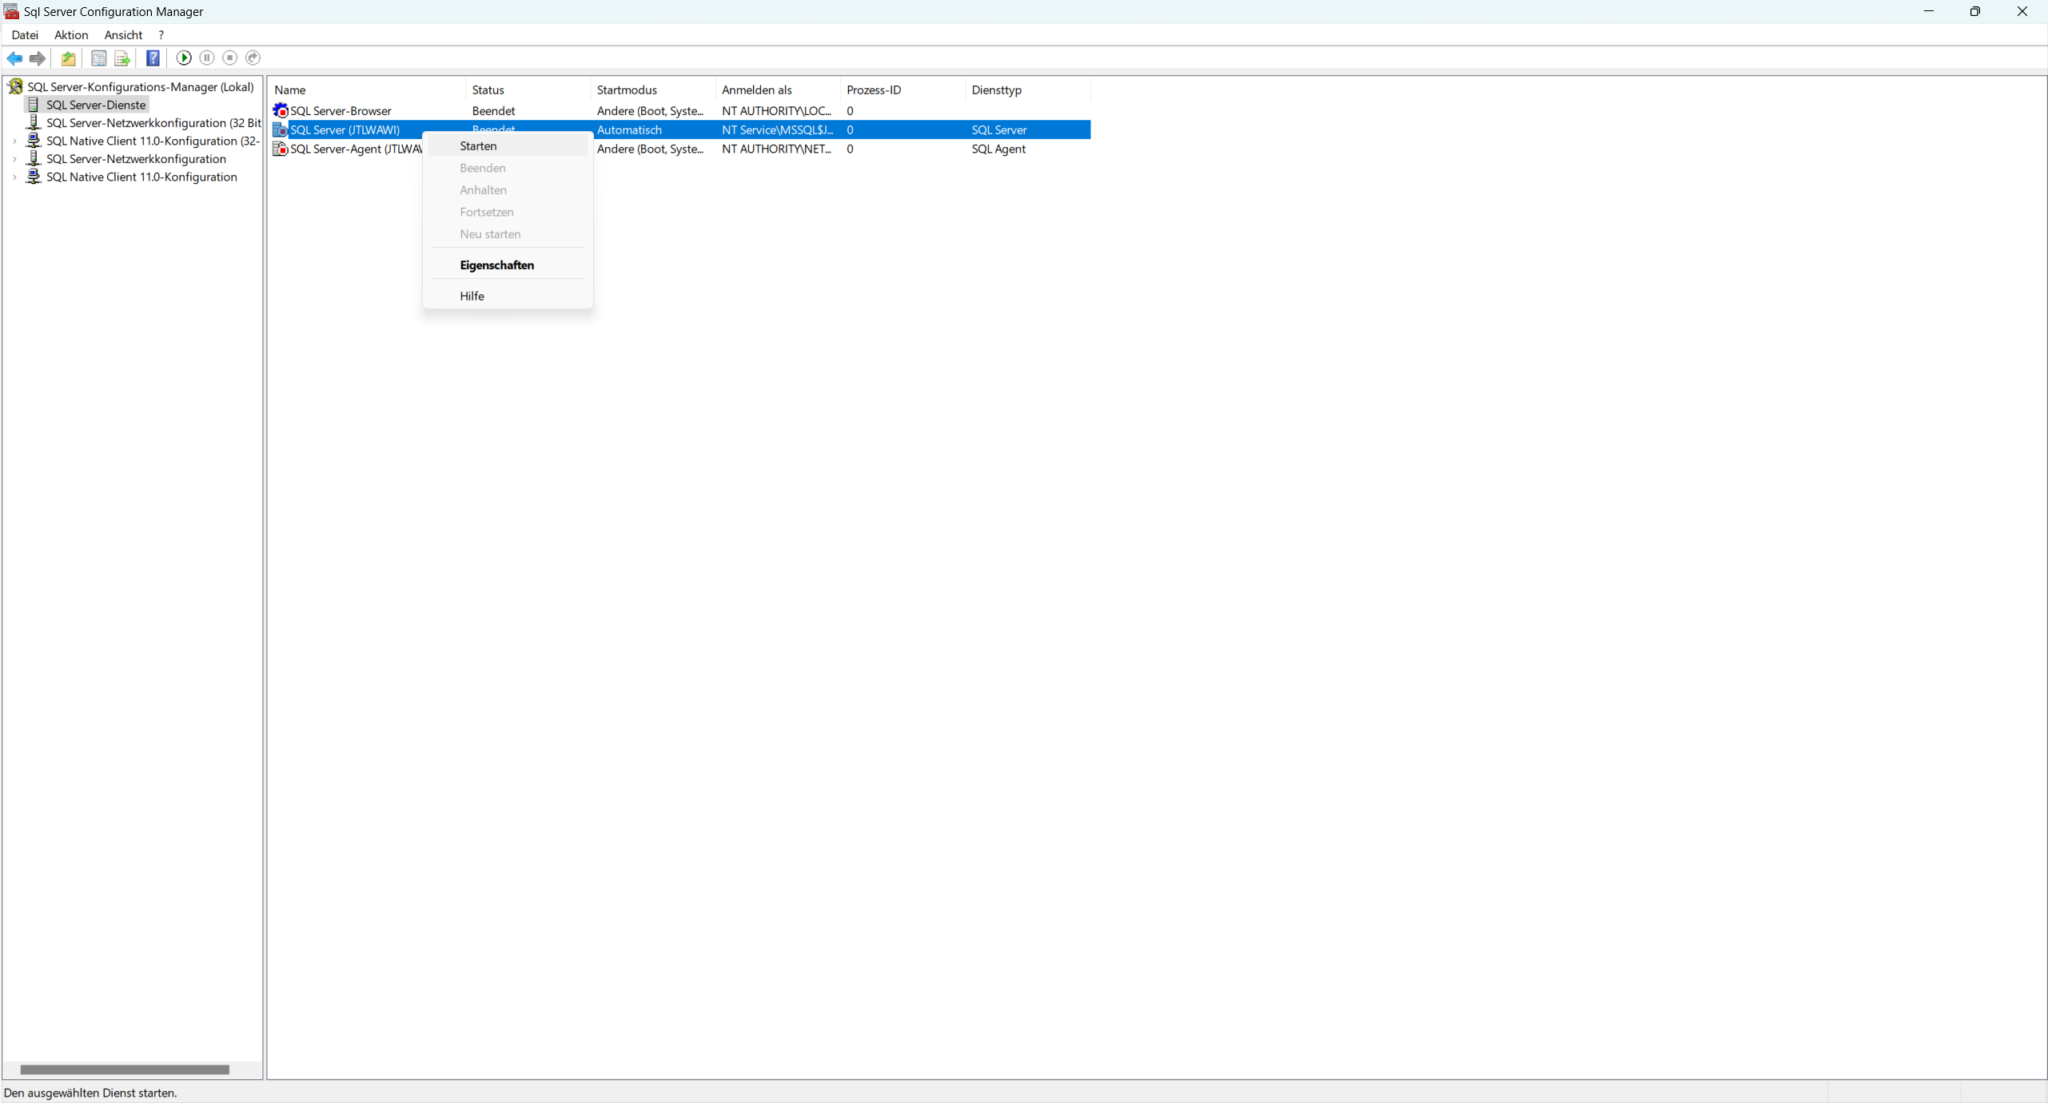Click the SQL Agent service type cell
Image resolution: width=2048 pixels, height=1103 pixels.
click(998, 149)
